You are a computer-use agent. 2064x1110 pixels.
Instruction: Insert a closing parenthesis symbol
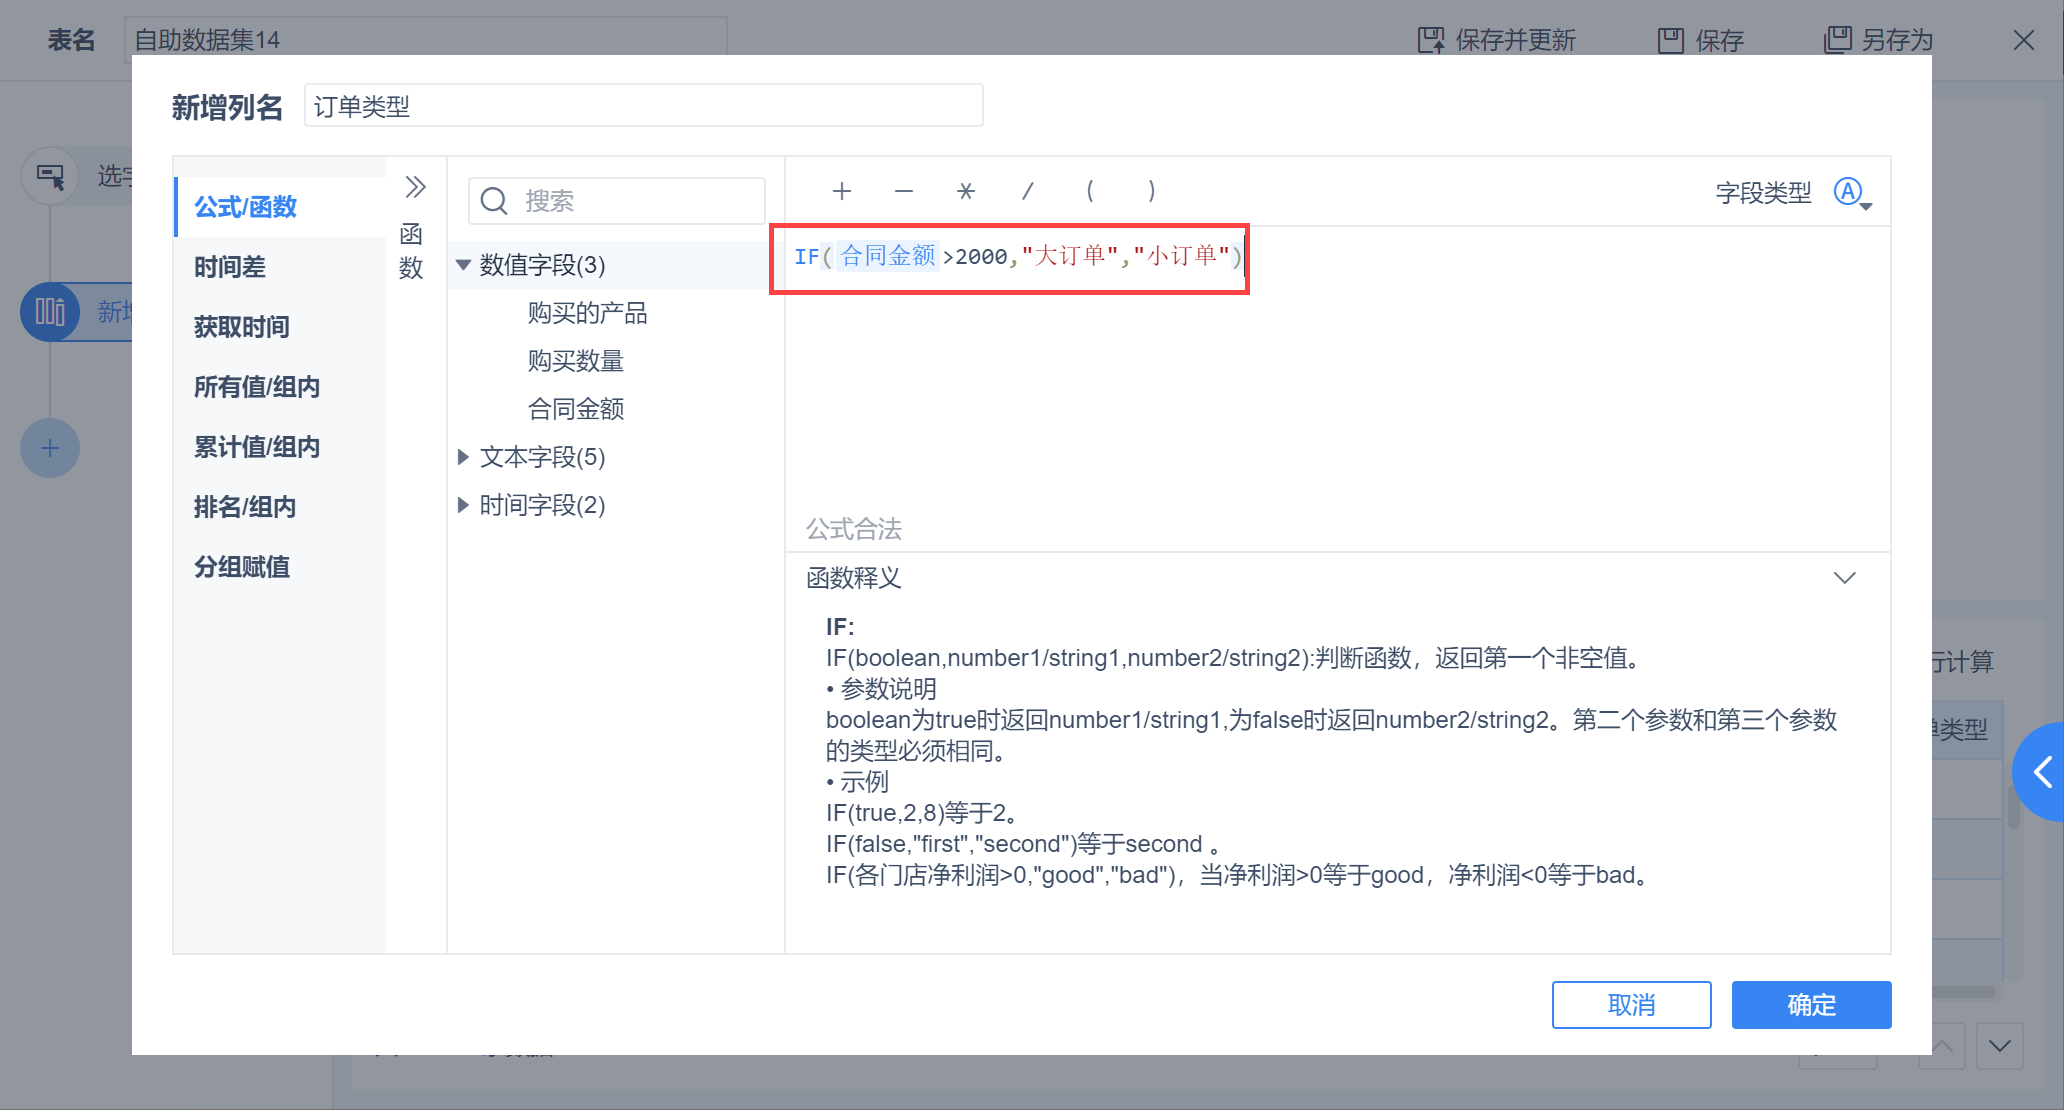[1152, 191]
